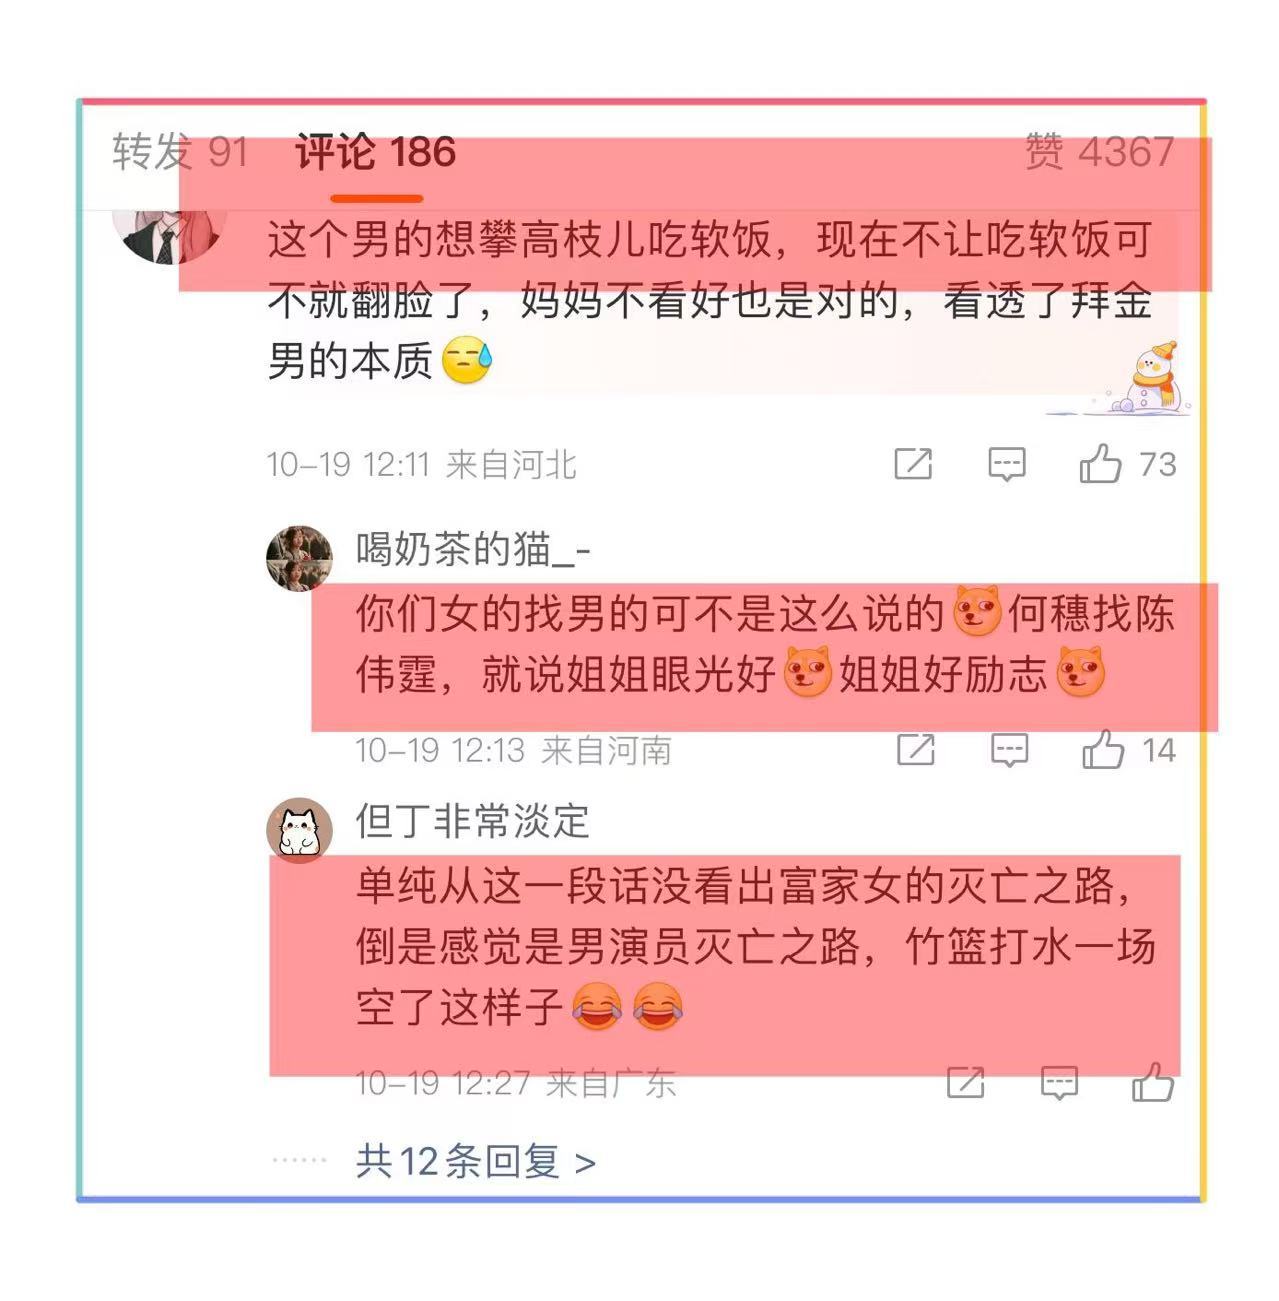Open the 喝奶茶的猫_- avatar profile

click(x=299, y=558)
